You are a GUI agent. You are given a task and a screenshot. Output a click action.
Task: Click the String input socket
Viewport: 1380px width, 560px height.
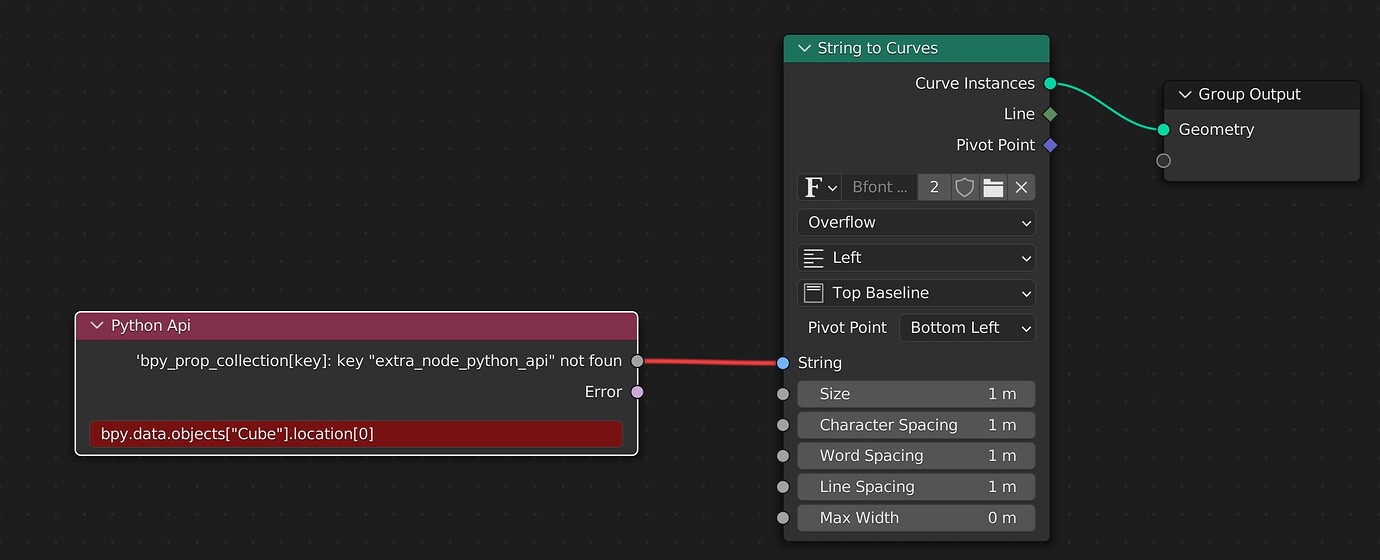[x=783, y=363]
